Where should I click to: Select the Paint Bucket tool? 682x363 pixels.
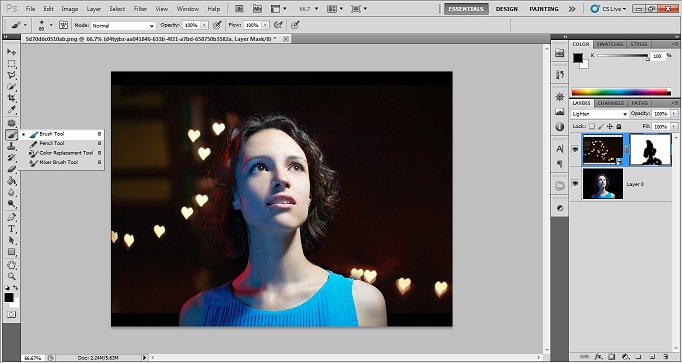coord(11,181)
